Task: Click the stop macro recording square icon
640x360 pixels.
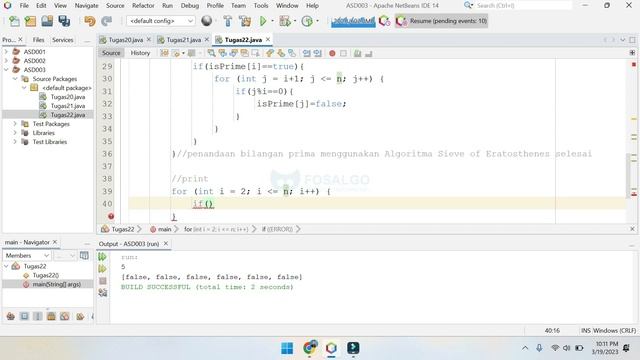Action: pyautogui.click(x=343, y=53)
